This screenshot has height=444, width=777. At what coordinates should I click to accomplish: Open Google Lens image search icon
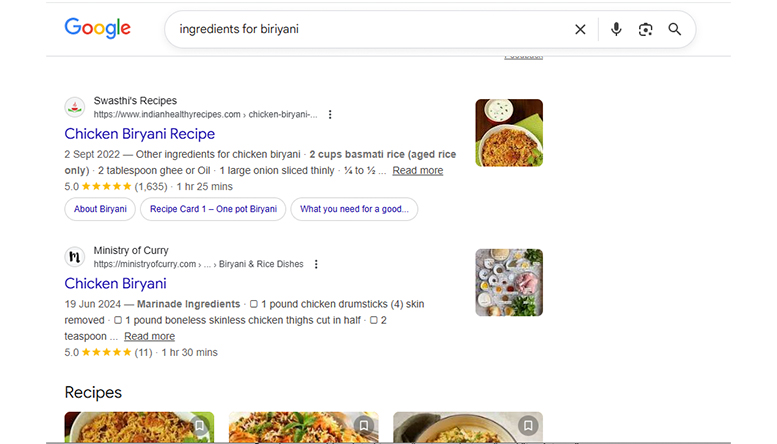[x=645, y=29]
